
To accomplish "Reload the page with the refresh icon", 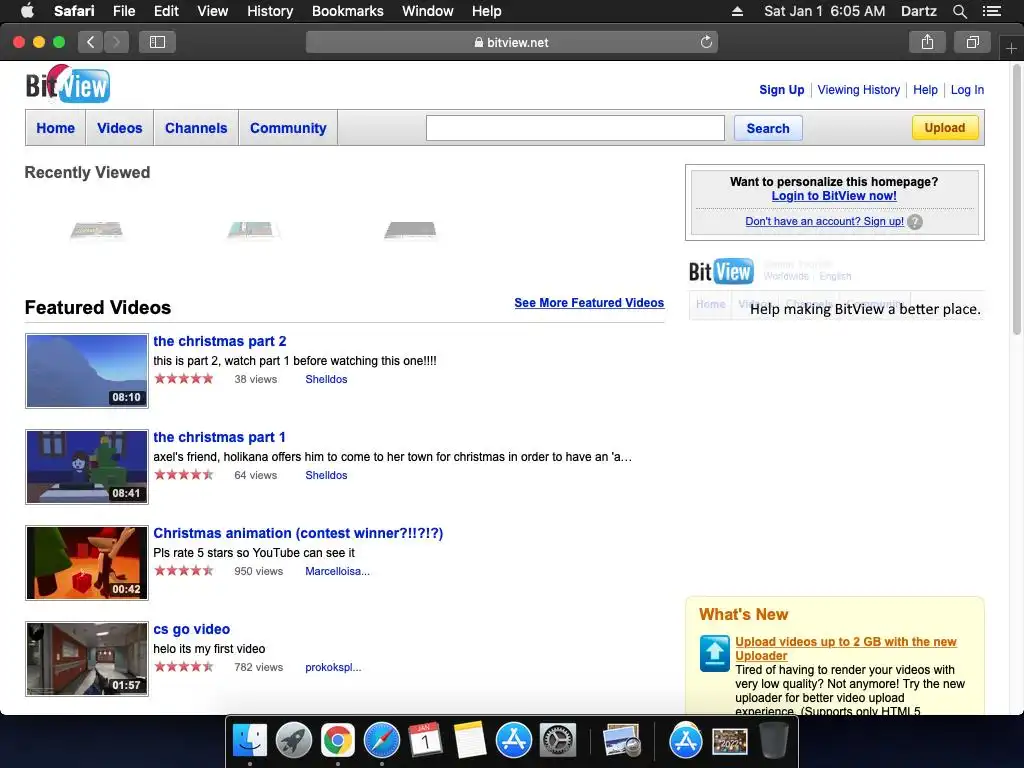I will point(706,42).
